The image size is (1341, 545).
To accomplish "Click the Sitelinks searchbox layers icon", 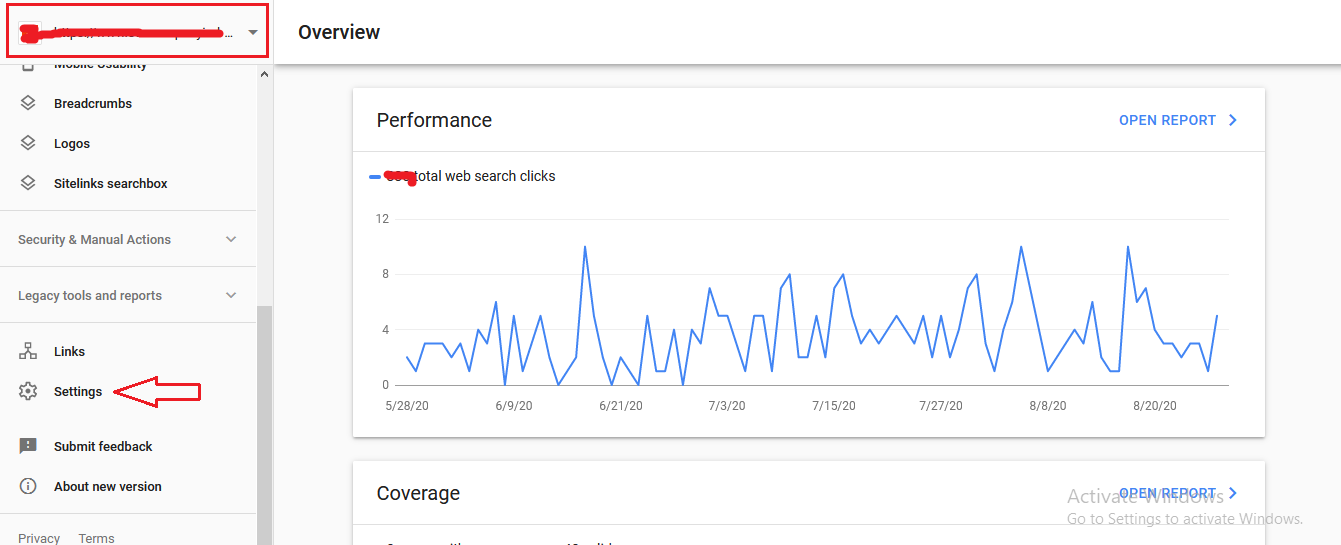I will pos(28,183).
